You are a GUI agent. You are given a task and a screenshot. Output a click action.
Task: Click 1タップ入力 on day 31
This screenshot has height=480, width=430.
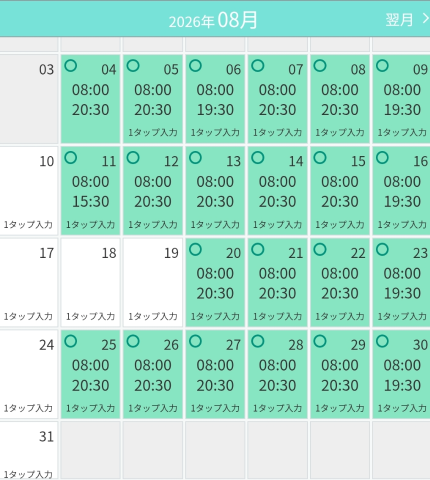(x=28, y=474)
